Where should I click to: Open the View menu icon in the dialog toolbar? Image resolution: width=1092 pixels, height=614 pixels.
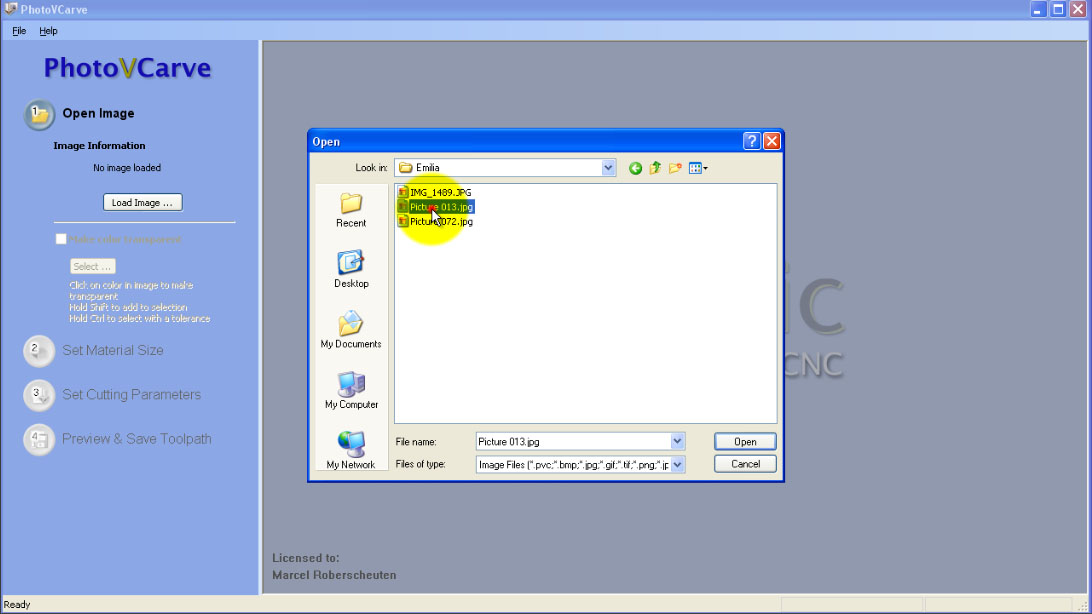click(698, 168)
